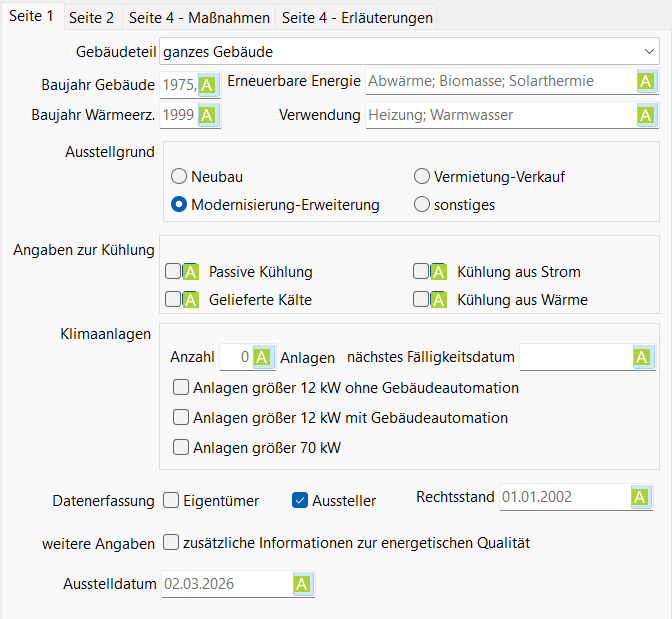Click the nächstes Fälligkeitsdatum input field
This screenshot has height=619, width=672.
[x=576, y=357]
